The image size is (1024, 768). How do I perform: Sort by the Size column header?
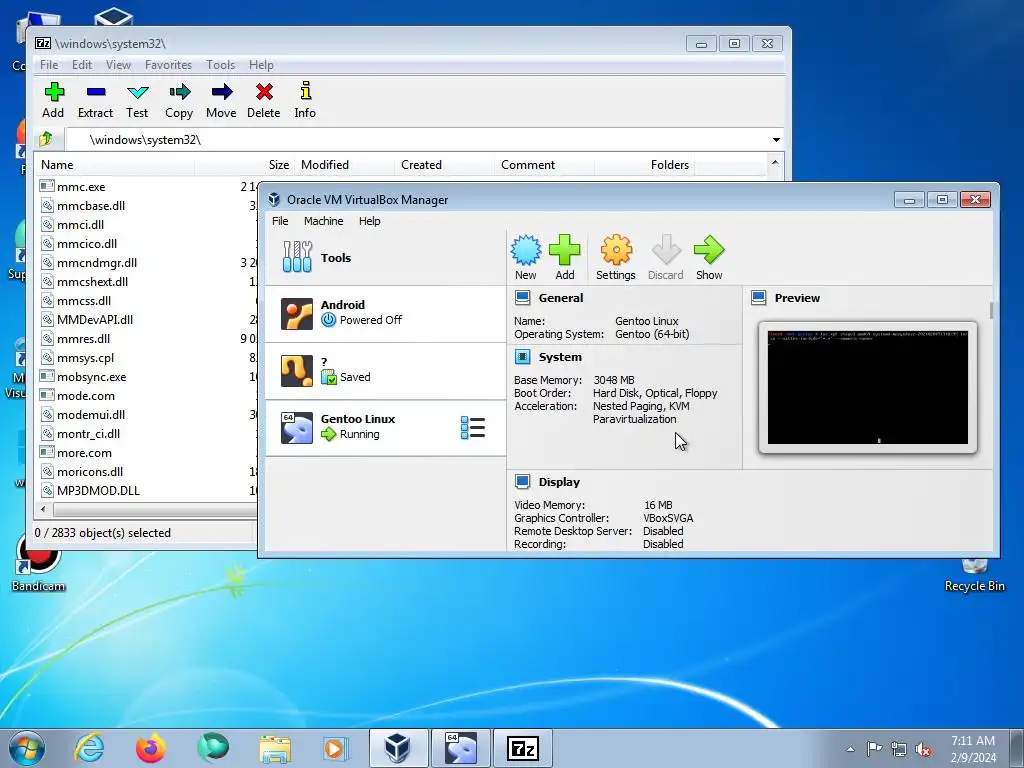point(244,165)
